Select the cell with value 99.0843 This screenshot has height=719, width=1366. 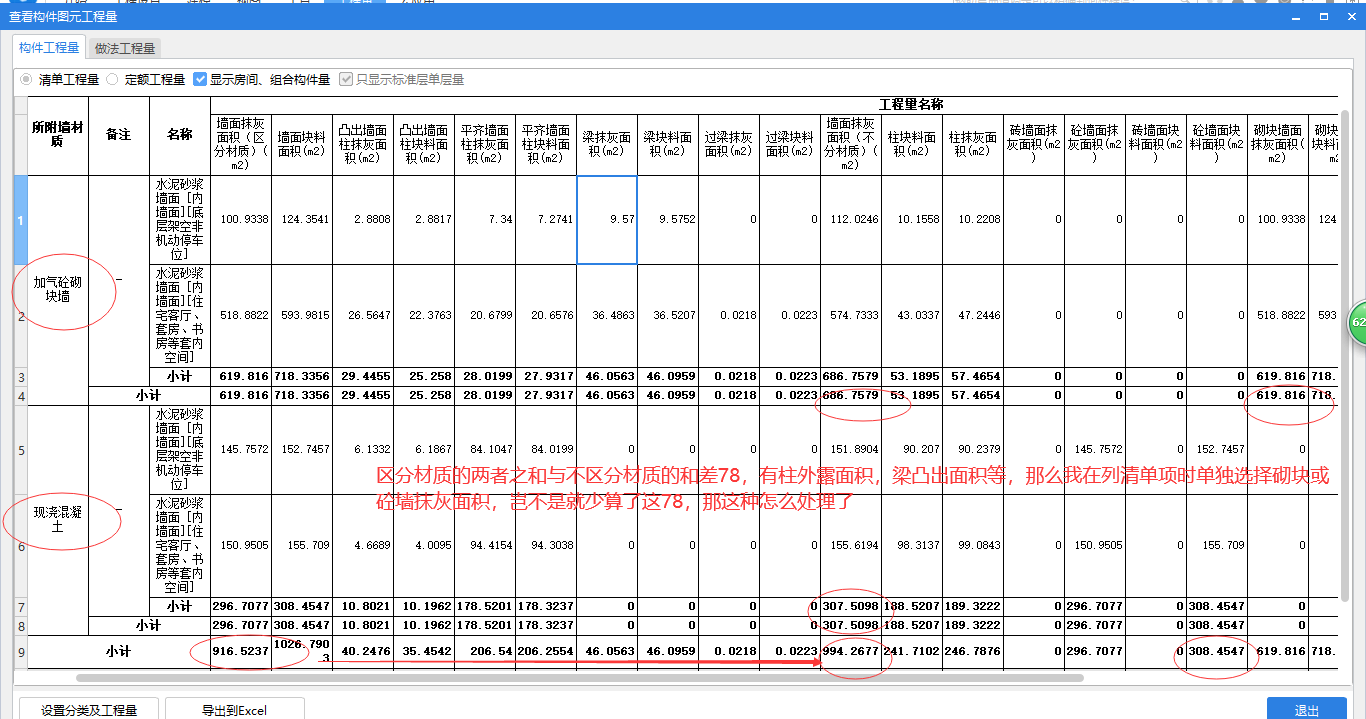click(973, 545)
